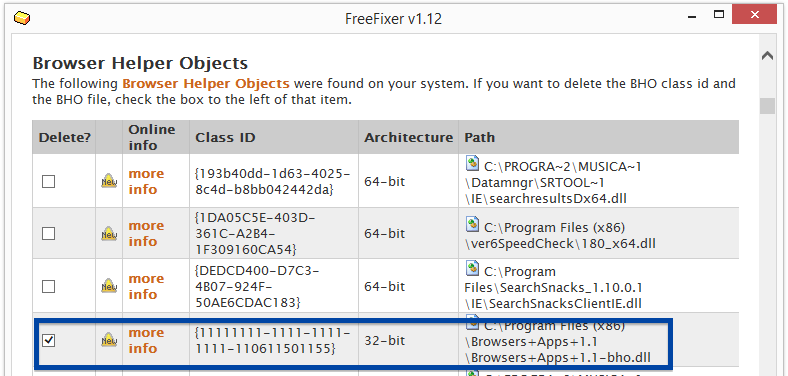
Task: Check the delete box for SearchSnacks BHO
Action: coord(48,287)
